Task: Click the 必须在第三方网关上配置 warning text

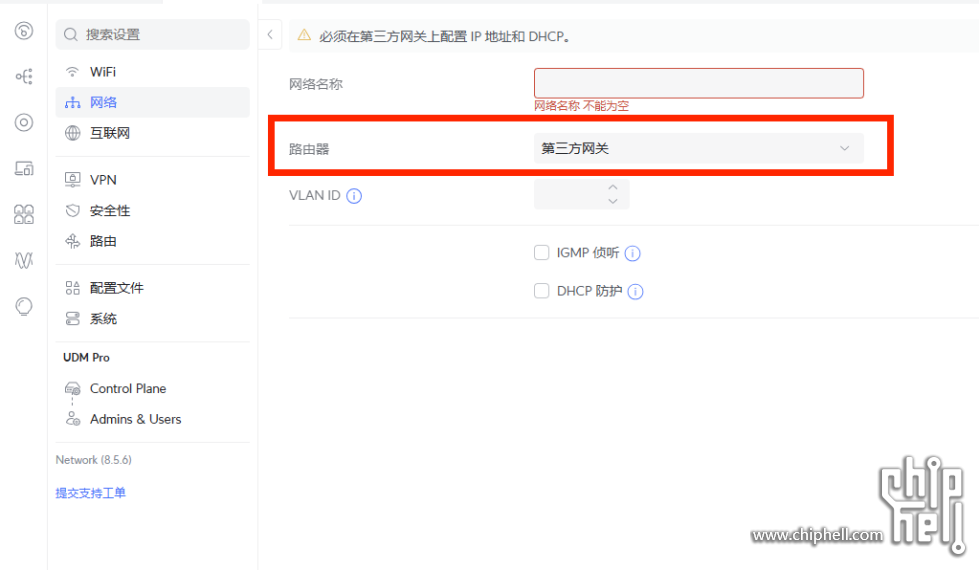Action: [445, 36]
